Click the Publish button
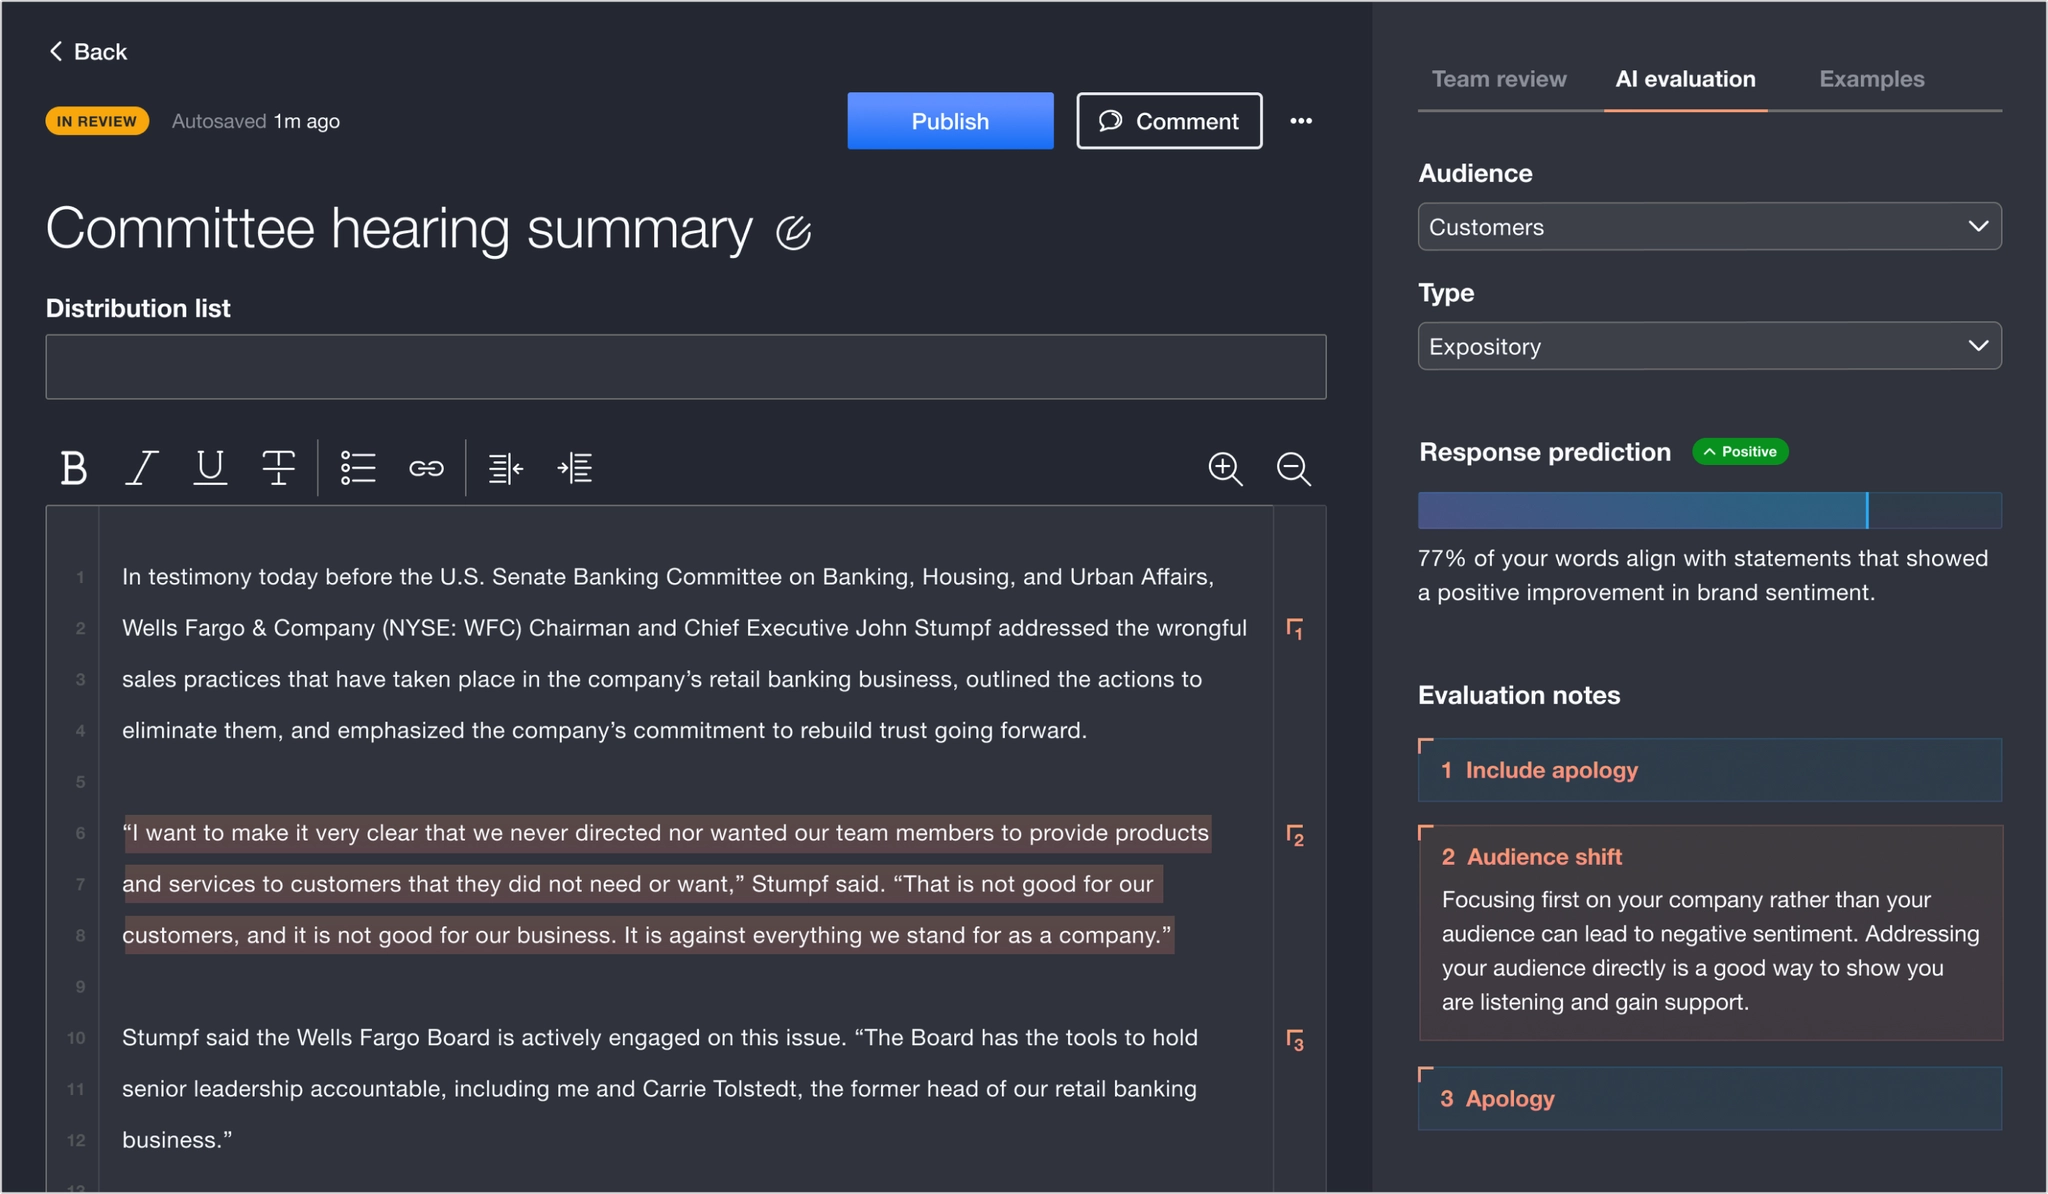The image size is (2048, 1194). [950, 121]
